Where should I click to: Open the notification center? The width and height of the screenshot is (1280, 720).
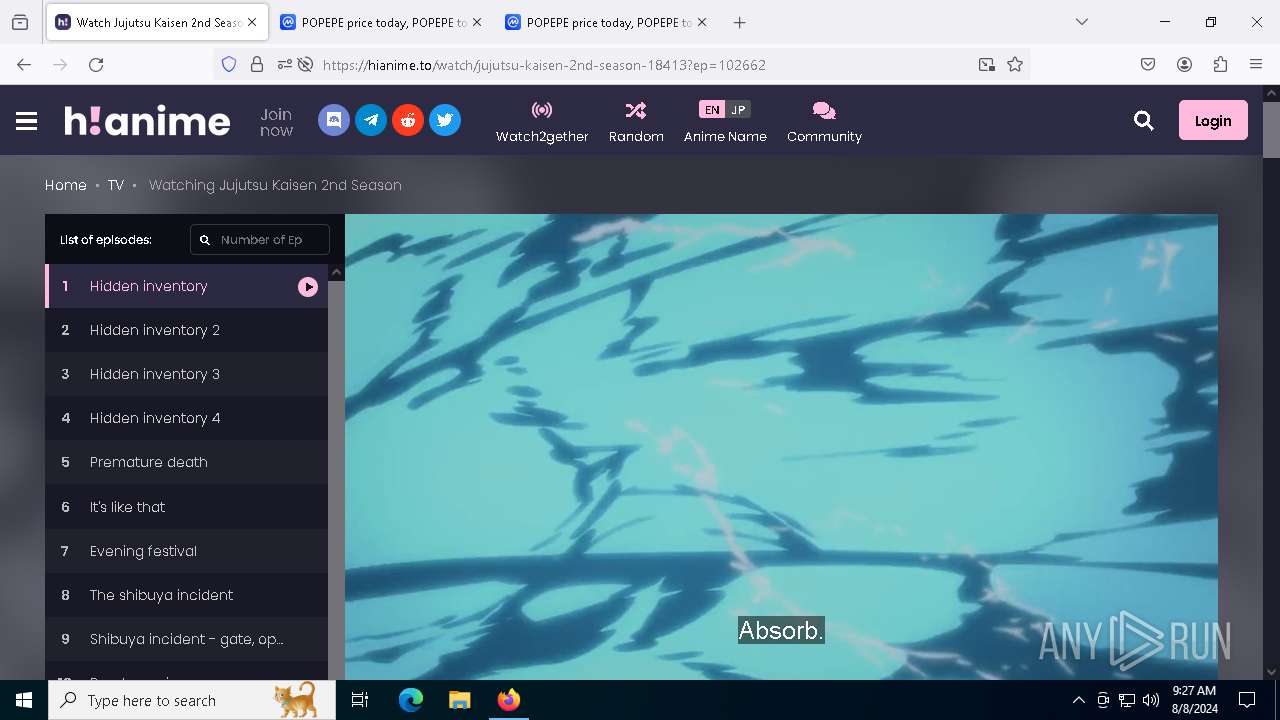[x=1247, y=700]
